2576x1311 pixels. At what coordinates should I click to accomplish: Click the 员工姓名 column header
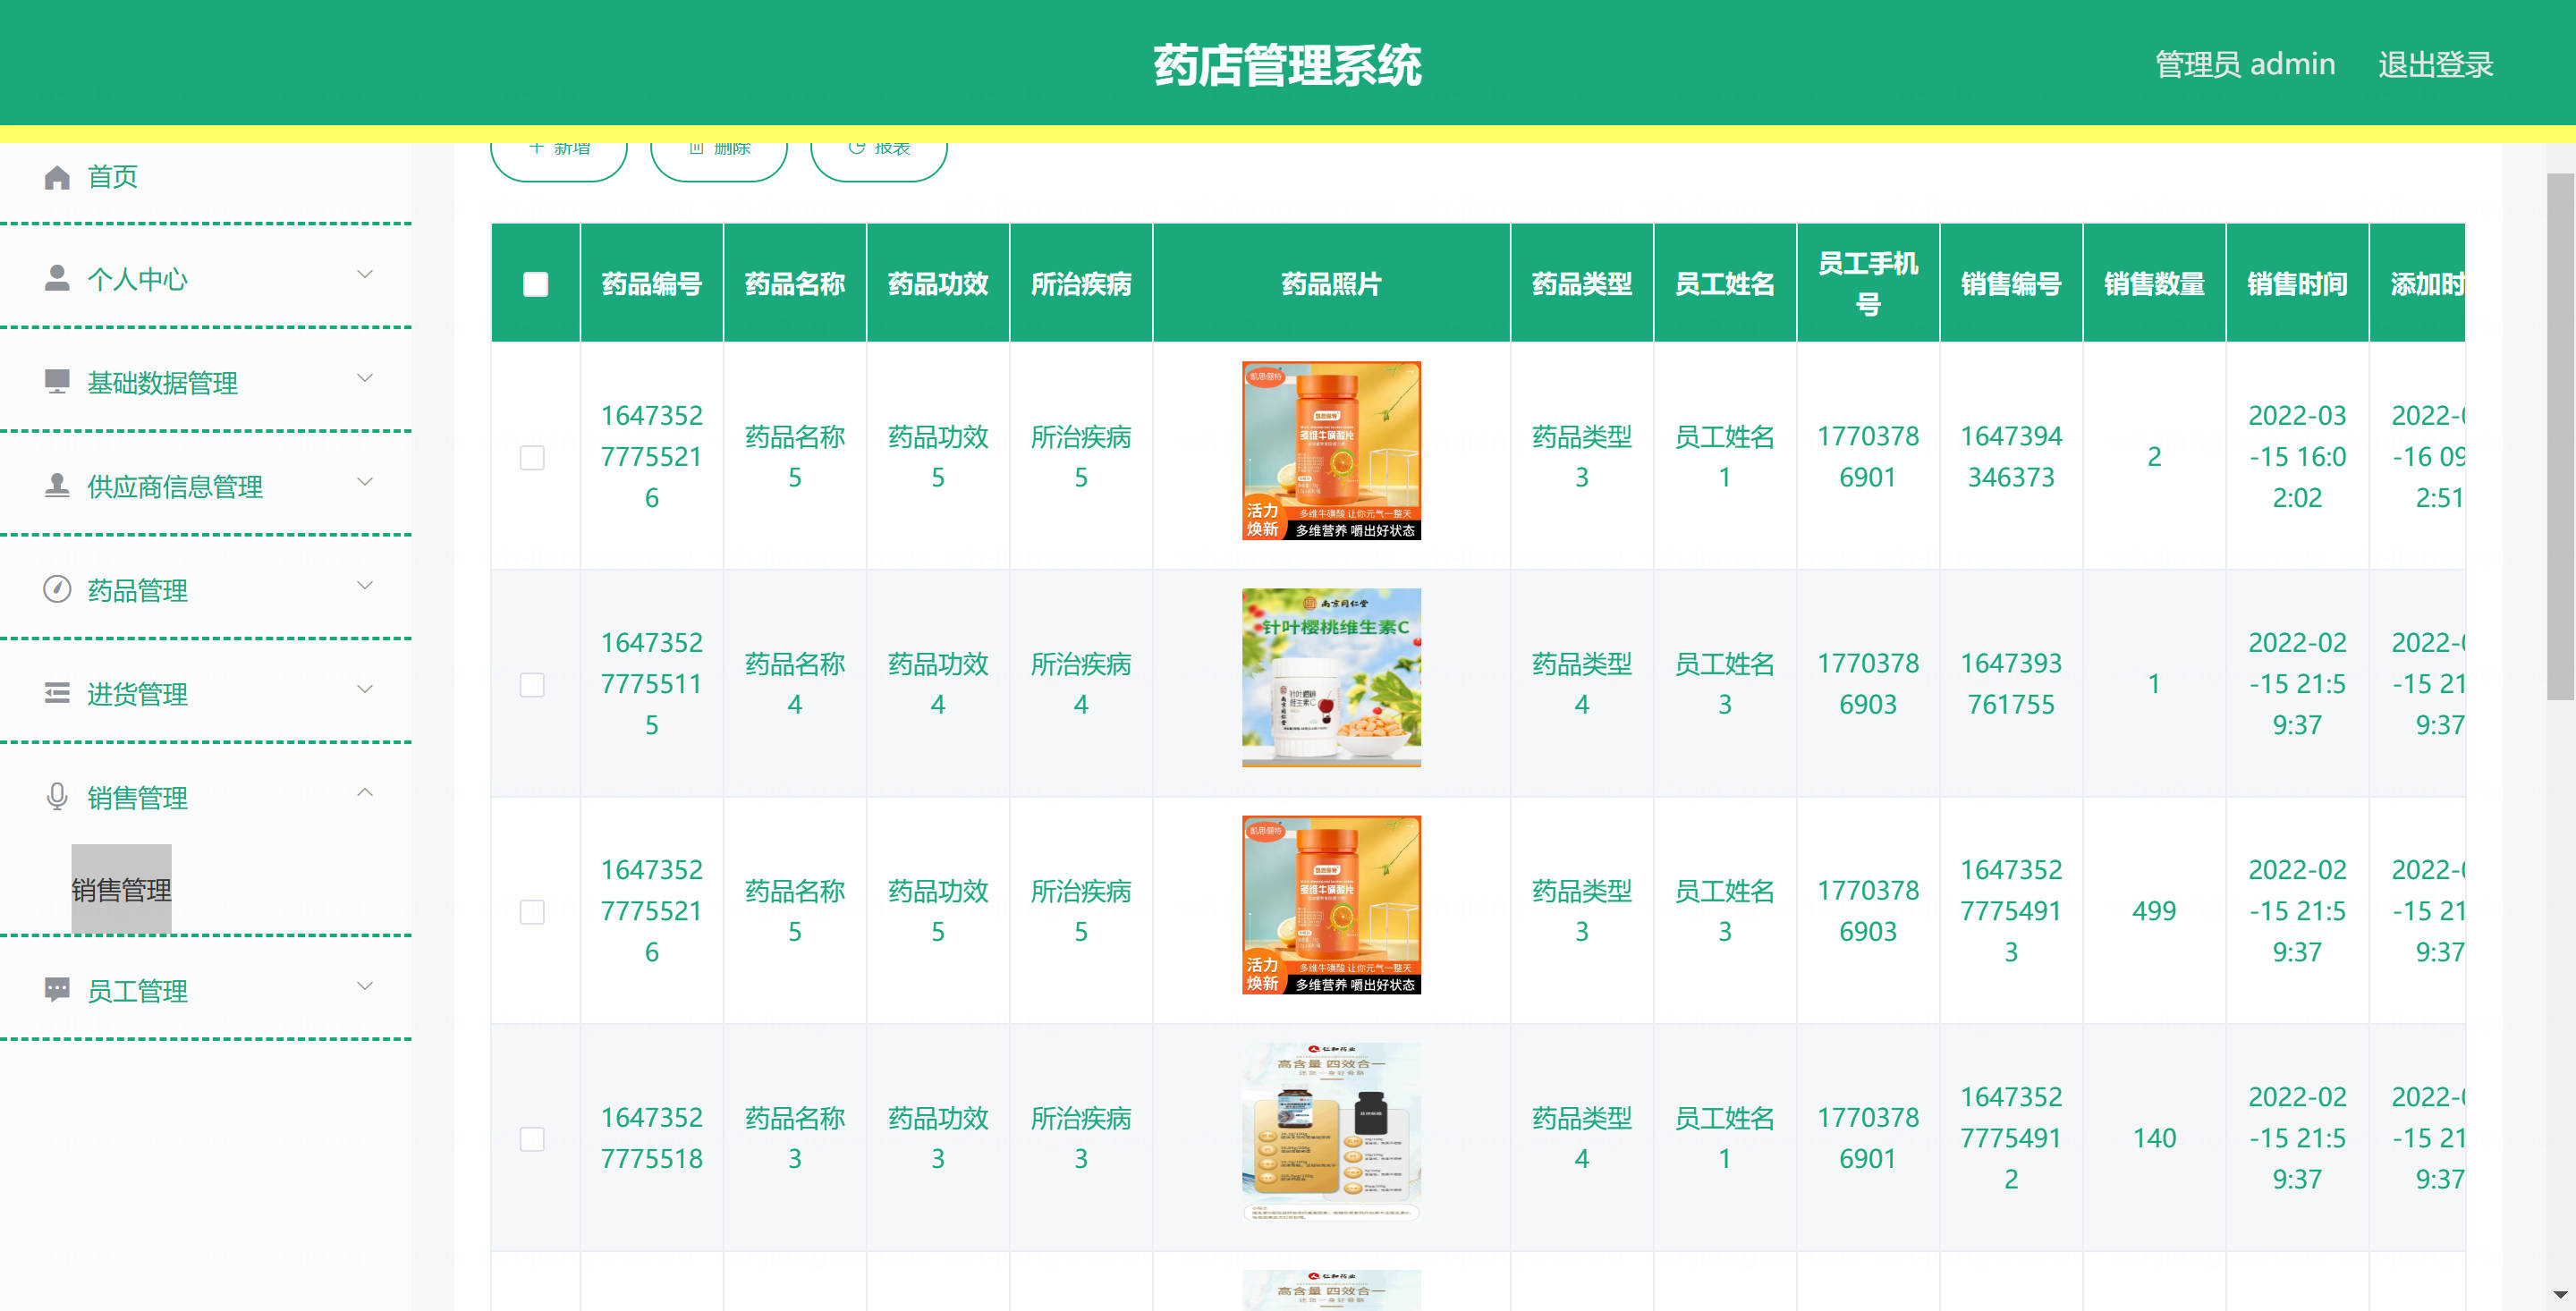[1725, 284]
